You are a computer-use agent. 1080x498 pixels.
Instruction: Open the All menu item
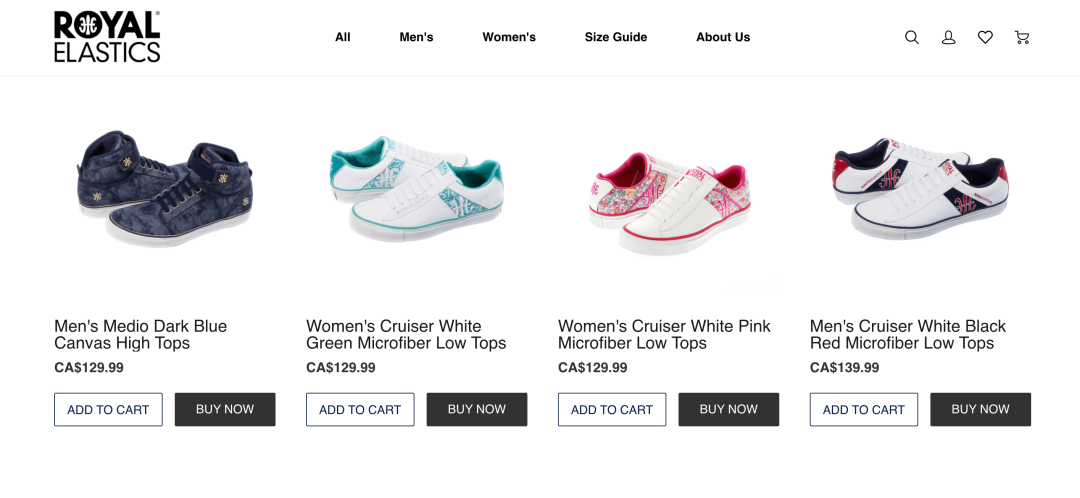point(343,37)
